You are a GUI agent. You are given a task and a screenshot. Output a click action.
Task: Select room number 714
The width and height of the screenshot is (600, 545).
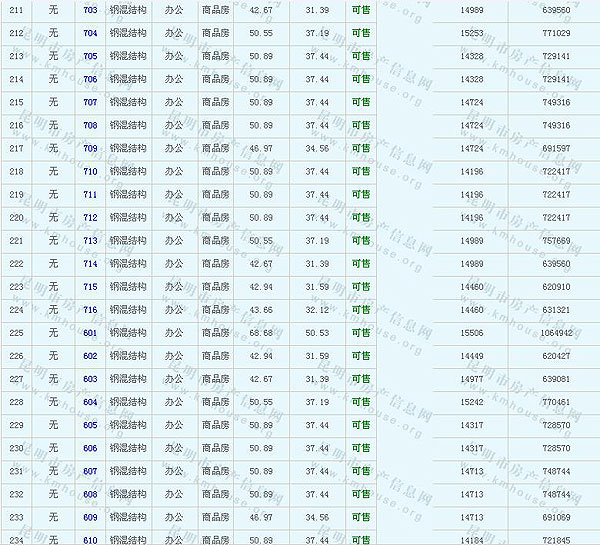click(x=90, y=263)
